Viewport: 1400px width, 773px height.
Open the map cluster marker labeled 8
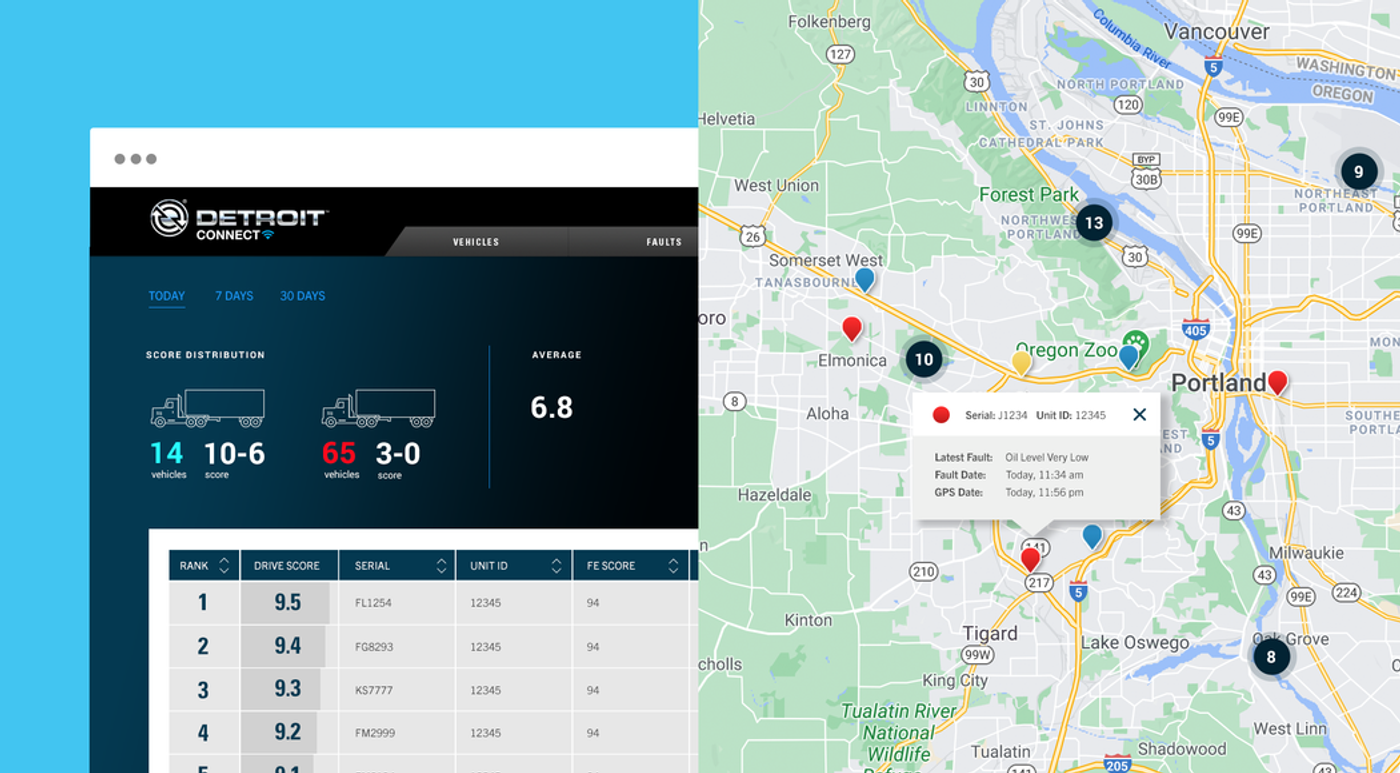tap(1271, 657)
